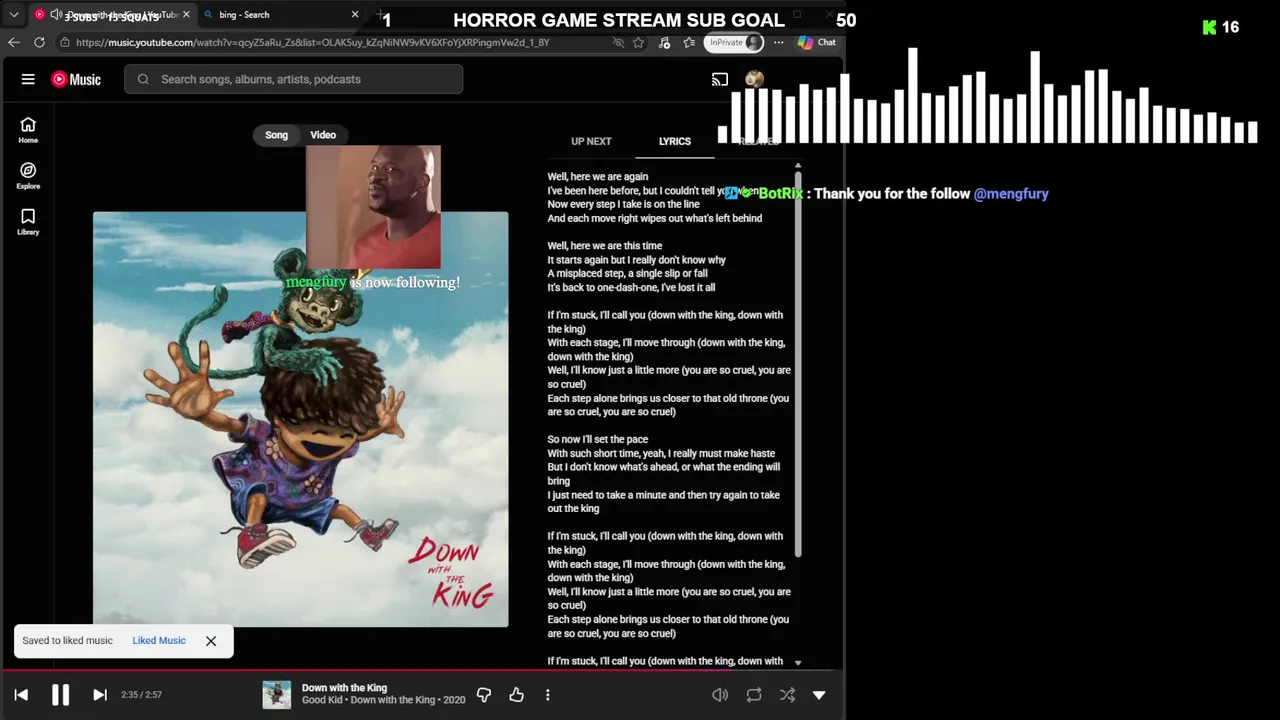Switch to Video mode
The height and width of the screenshot is (720, 1280).
tap(323, 135)
